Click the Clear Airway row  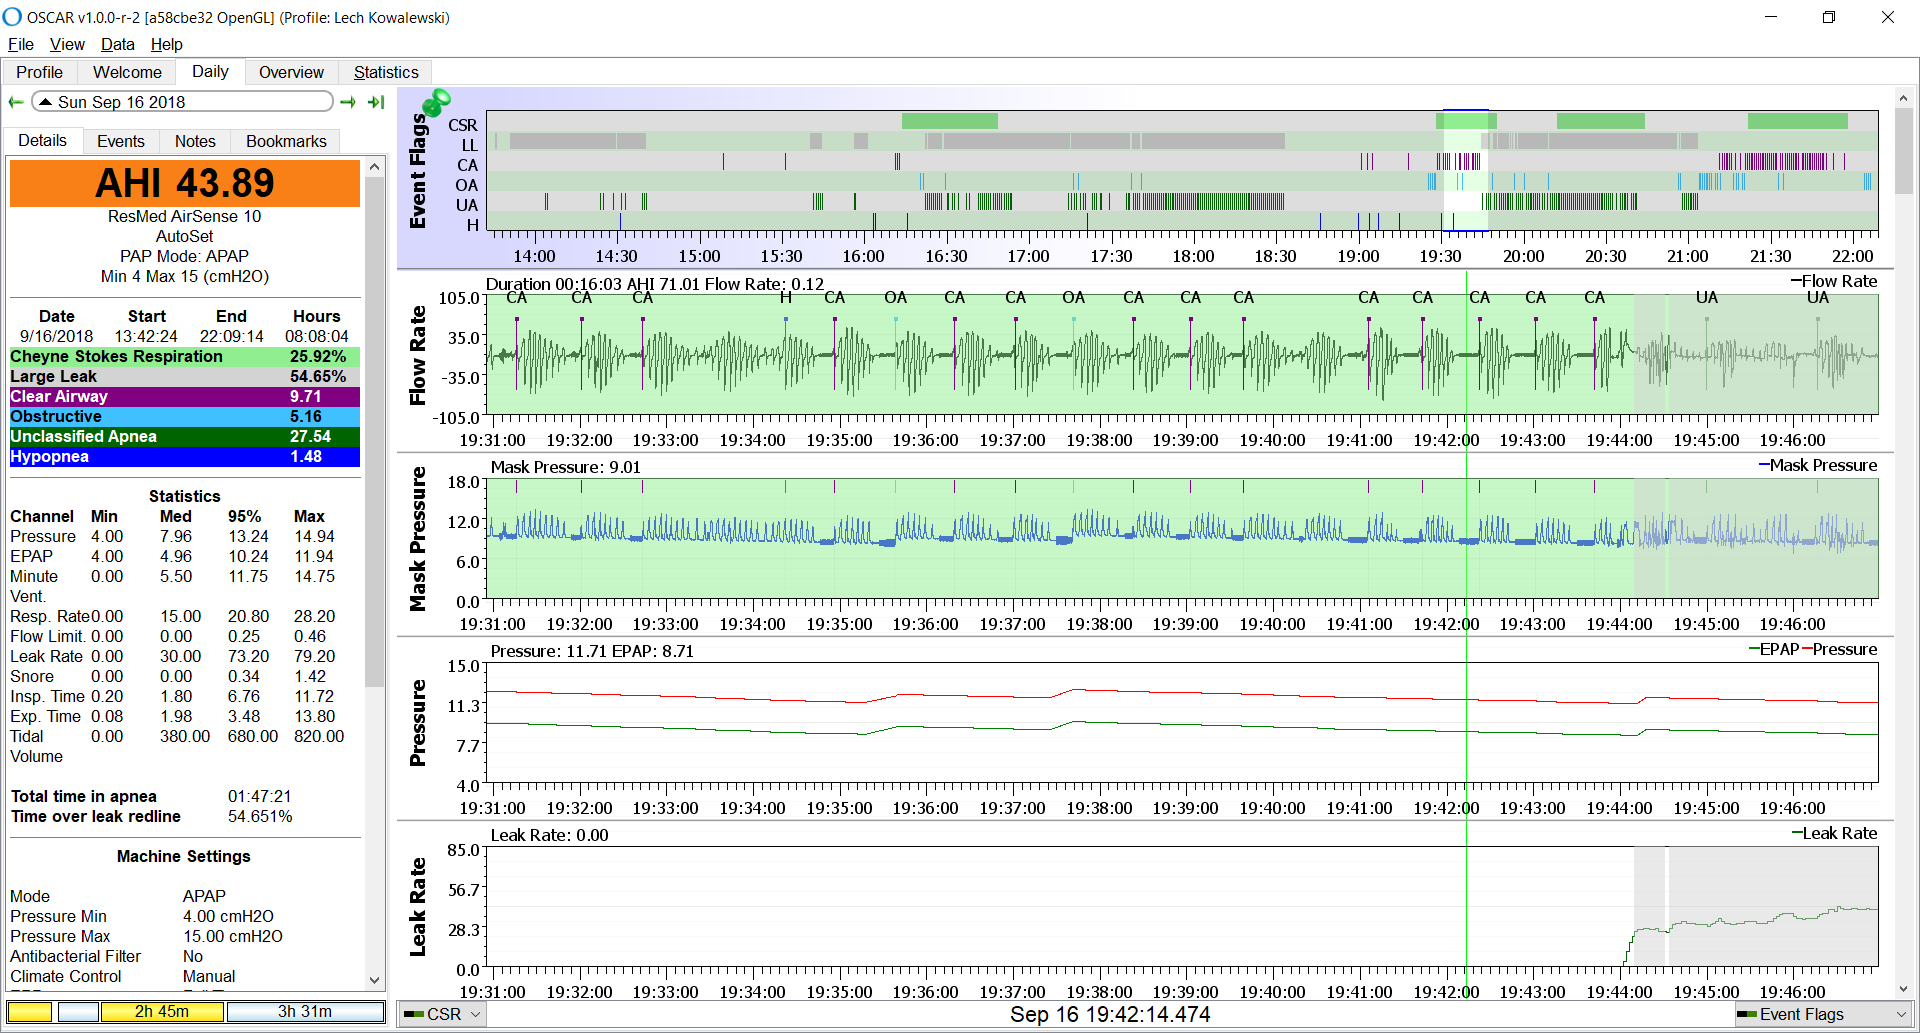point(184,396)
